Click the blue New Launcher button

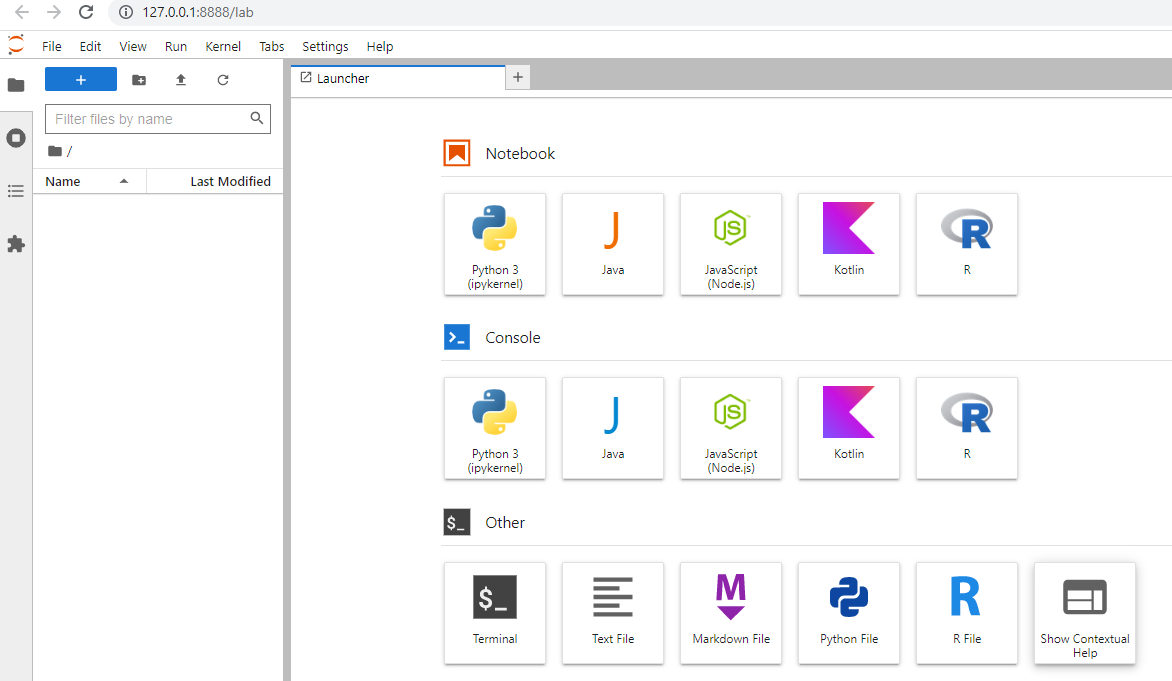[81, 79]
